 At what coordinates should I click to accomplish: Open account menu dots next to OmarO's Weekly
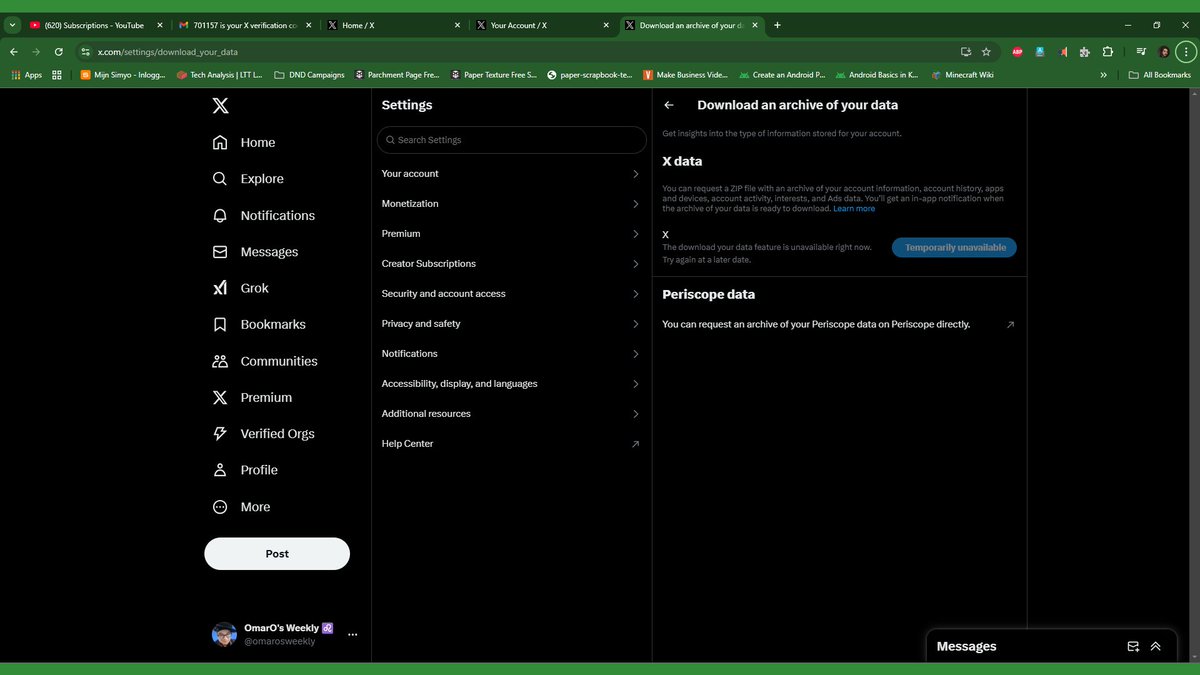pyautogui.click(x=352, y=635)
